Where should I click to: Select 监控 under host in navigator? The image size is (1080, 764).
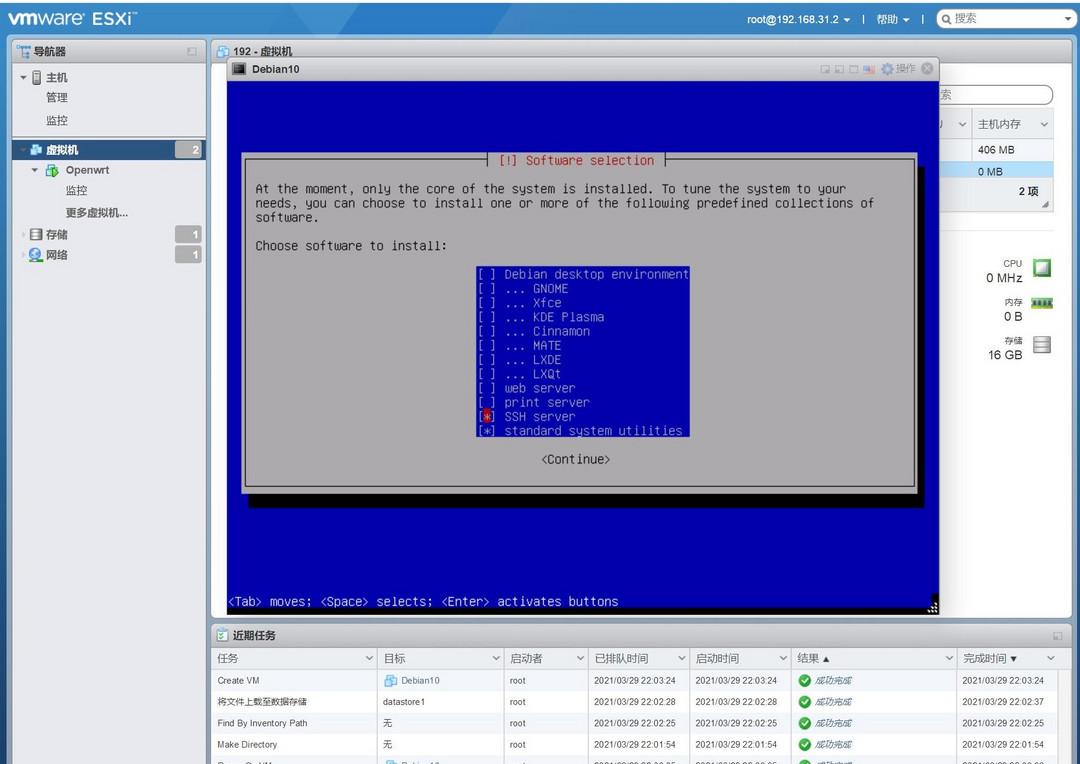click(x=57, y=121)
